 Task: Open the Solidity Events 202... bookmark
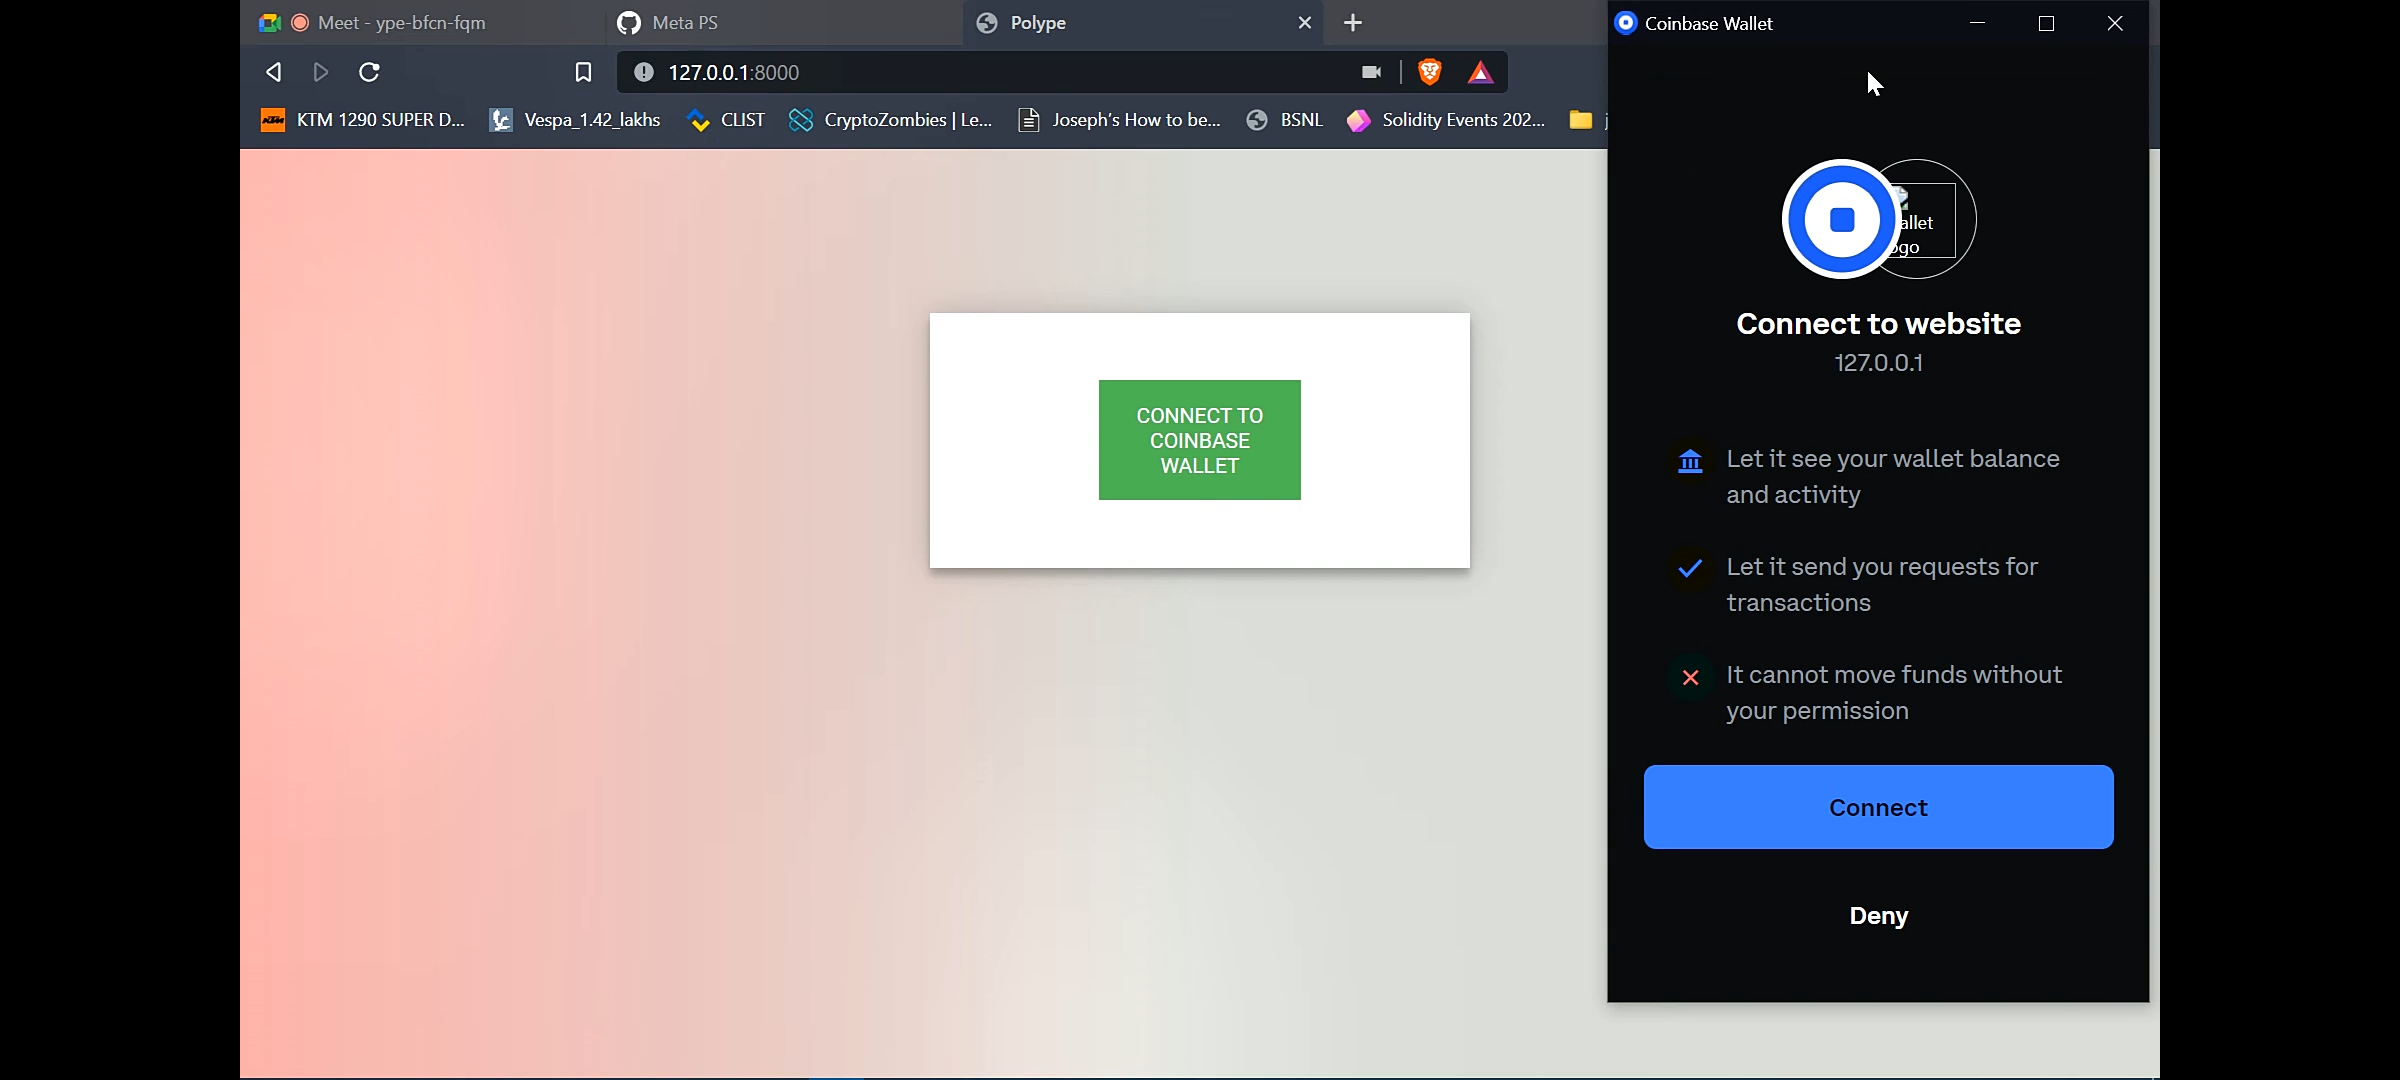(1446, 120)
